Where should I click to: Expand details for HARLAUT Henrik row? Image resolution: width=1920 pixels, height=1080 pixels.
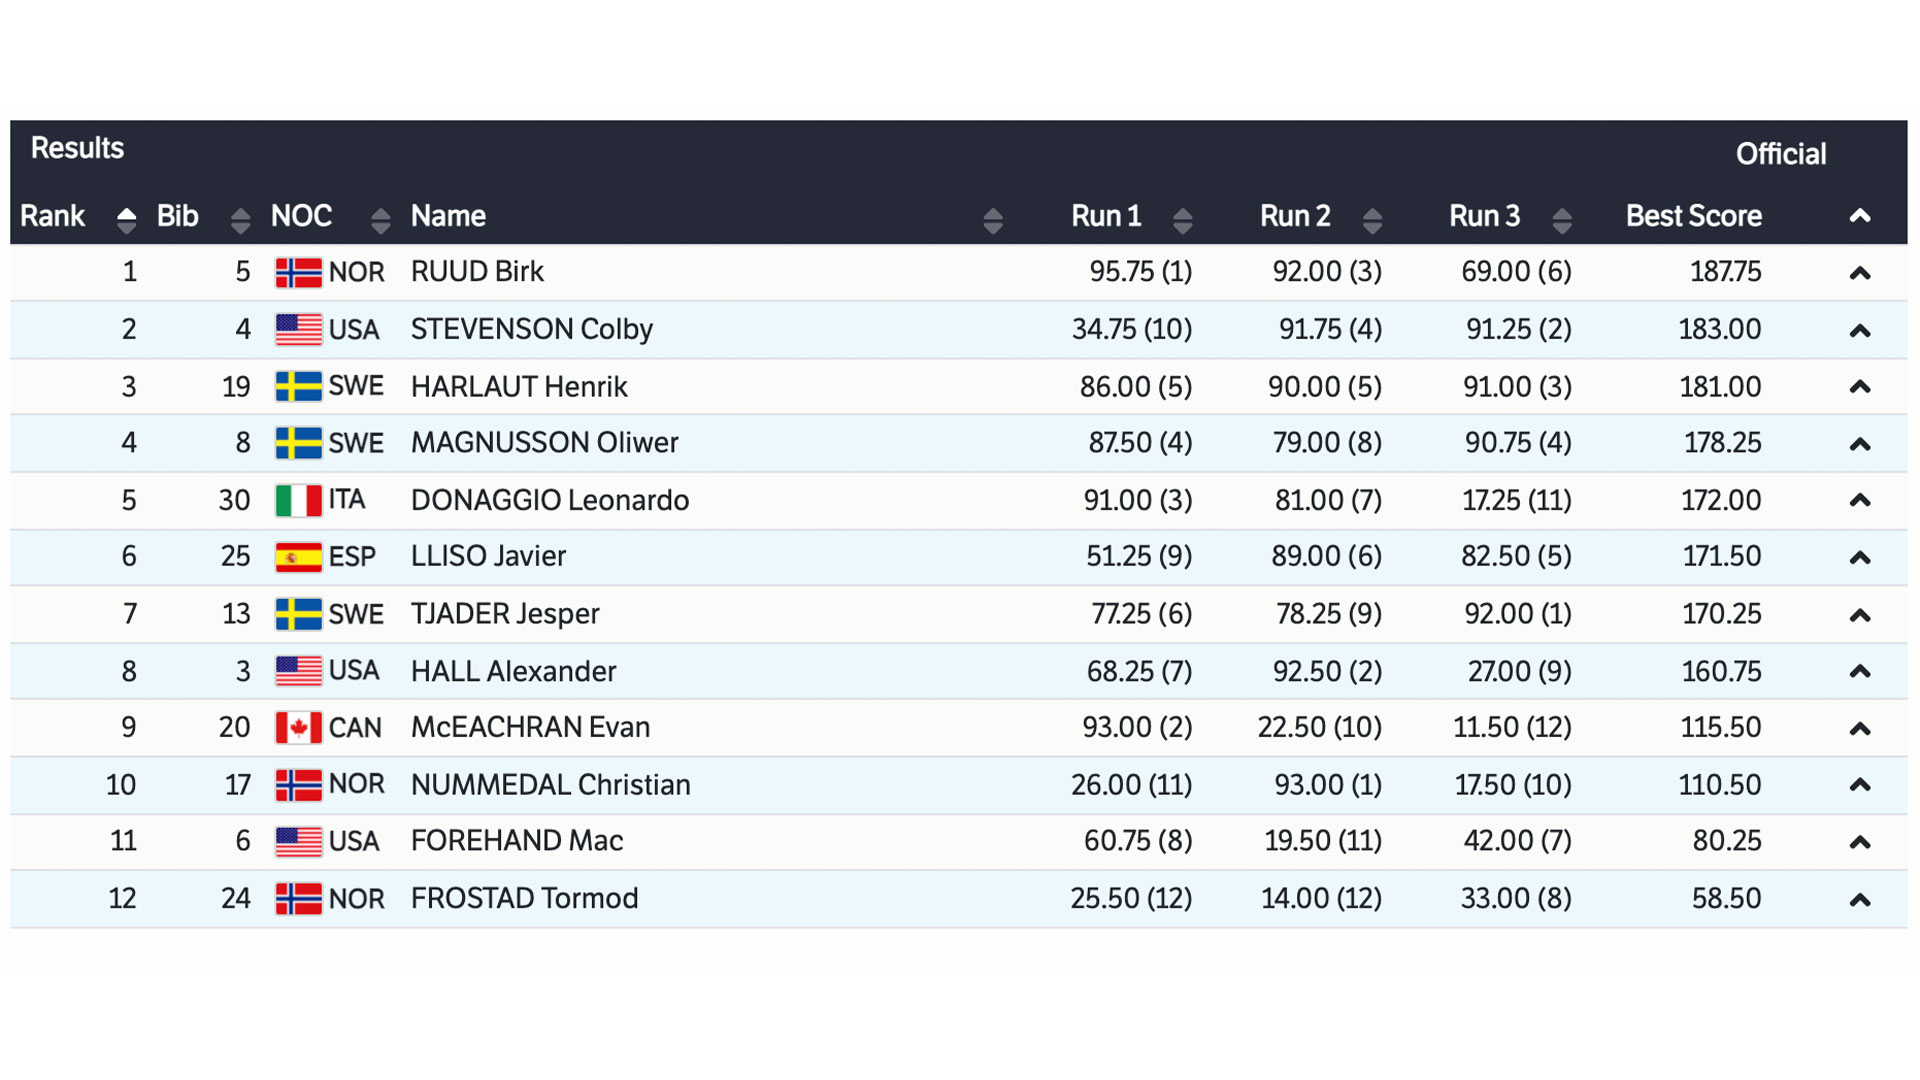click(x=1860, y=387)
